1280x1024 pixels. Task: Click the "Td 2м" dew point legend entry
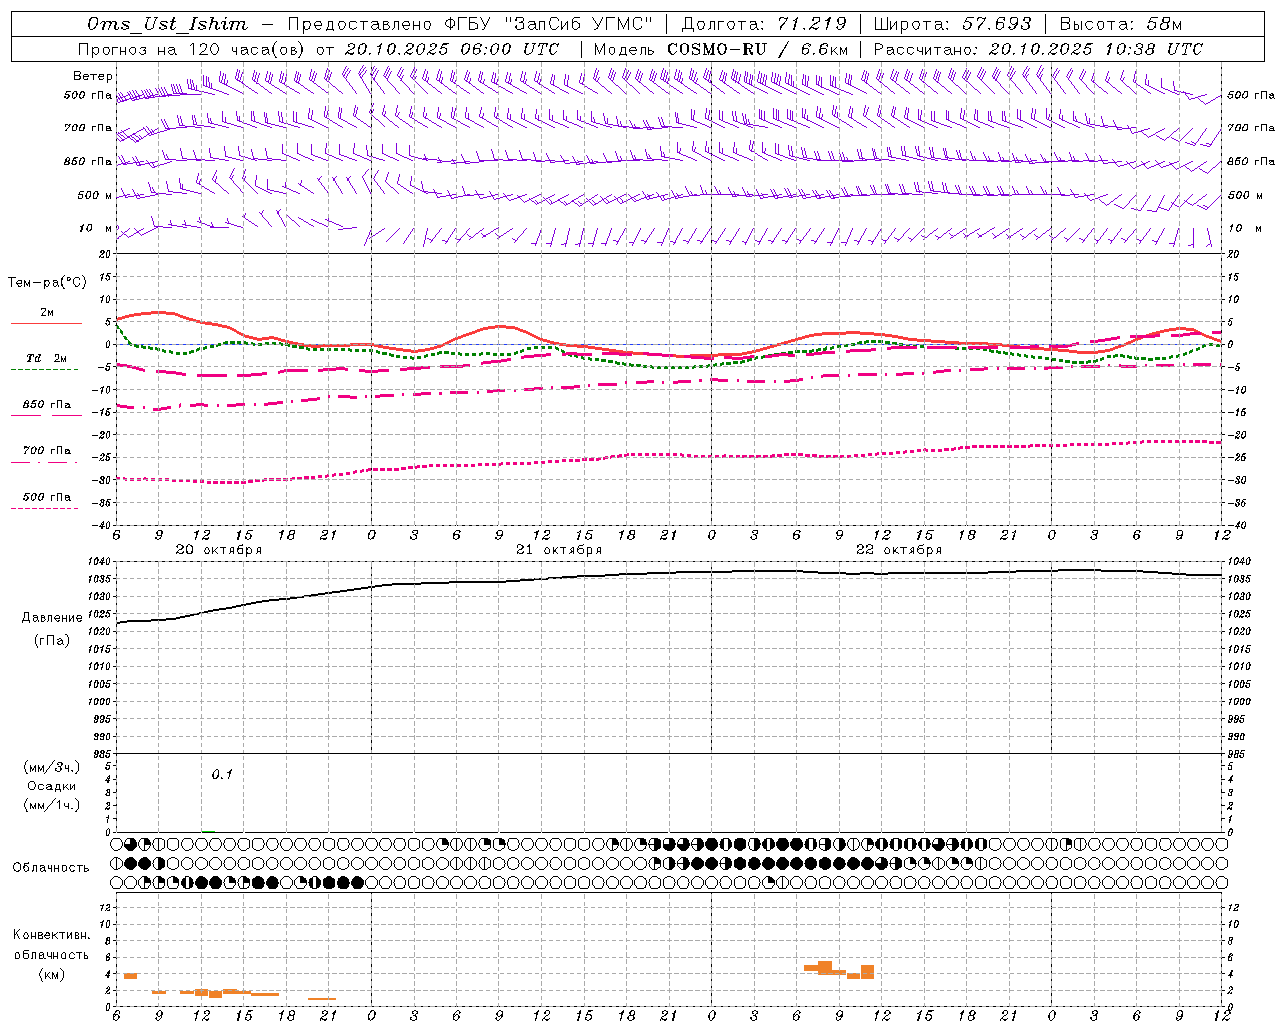[46, 358]
